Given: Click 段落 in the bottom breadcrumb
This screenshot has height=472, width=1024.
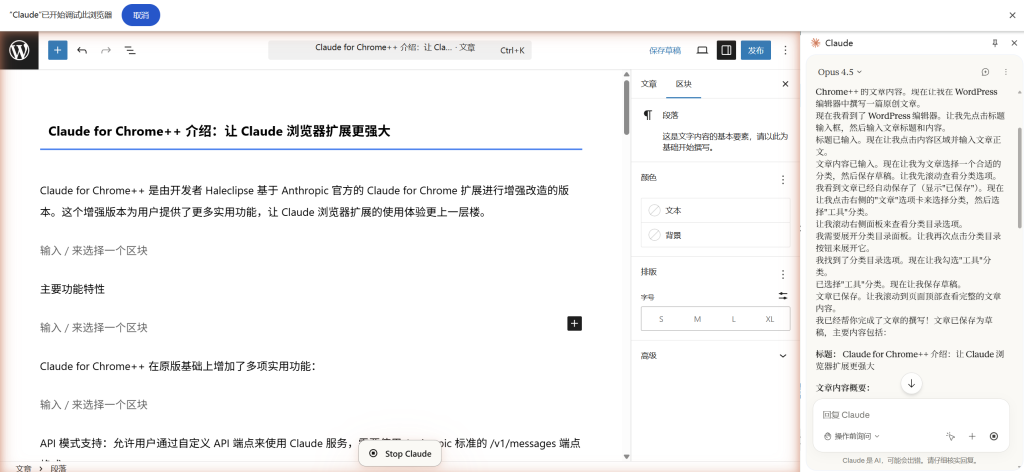Looking at the screenshot, I should (59, 468).
